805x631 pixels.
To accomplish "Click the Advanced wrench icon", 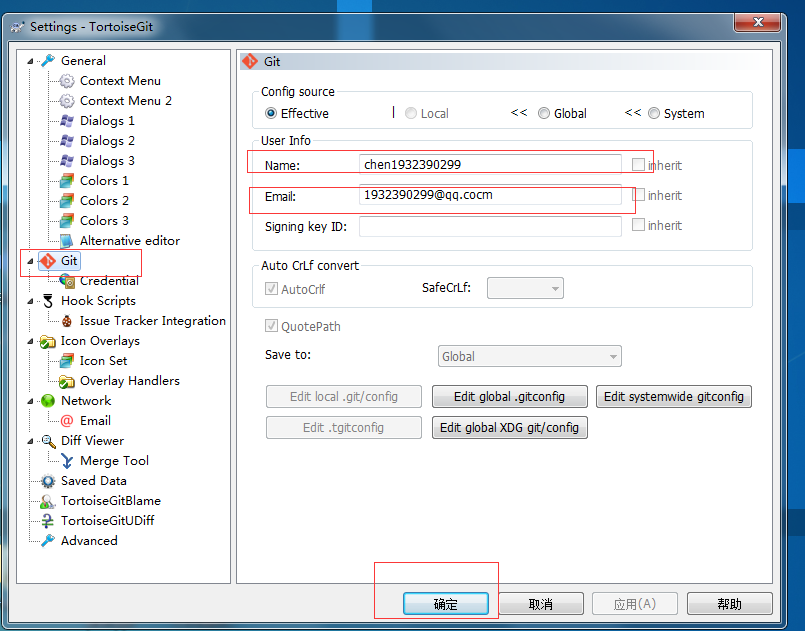I will pyautogui.click(x=48, y=541).
